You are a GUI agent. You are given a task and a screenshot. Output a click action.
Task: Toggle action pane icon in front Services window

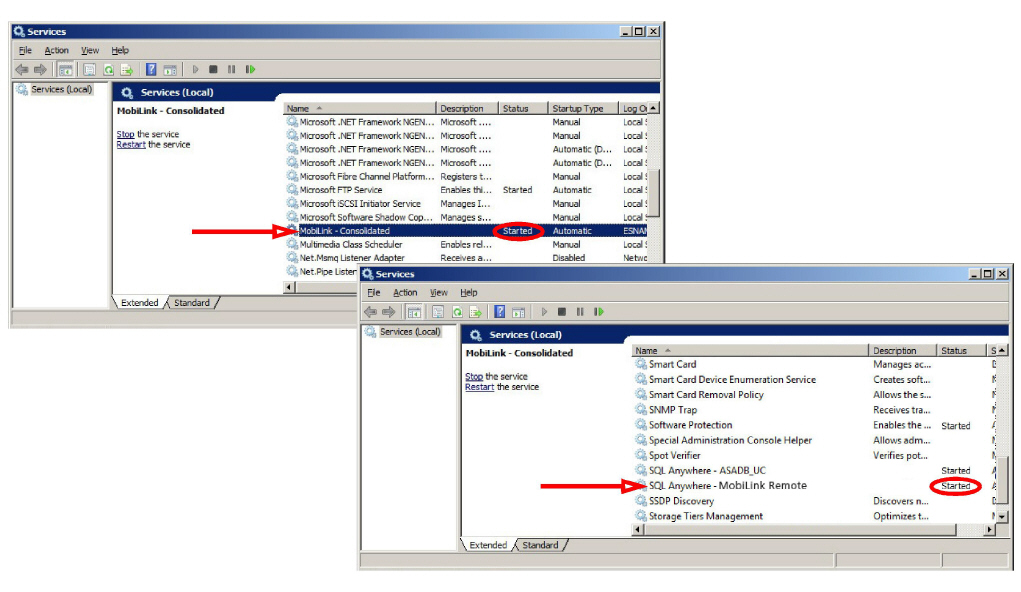pos(518,312)
